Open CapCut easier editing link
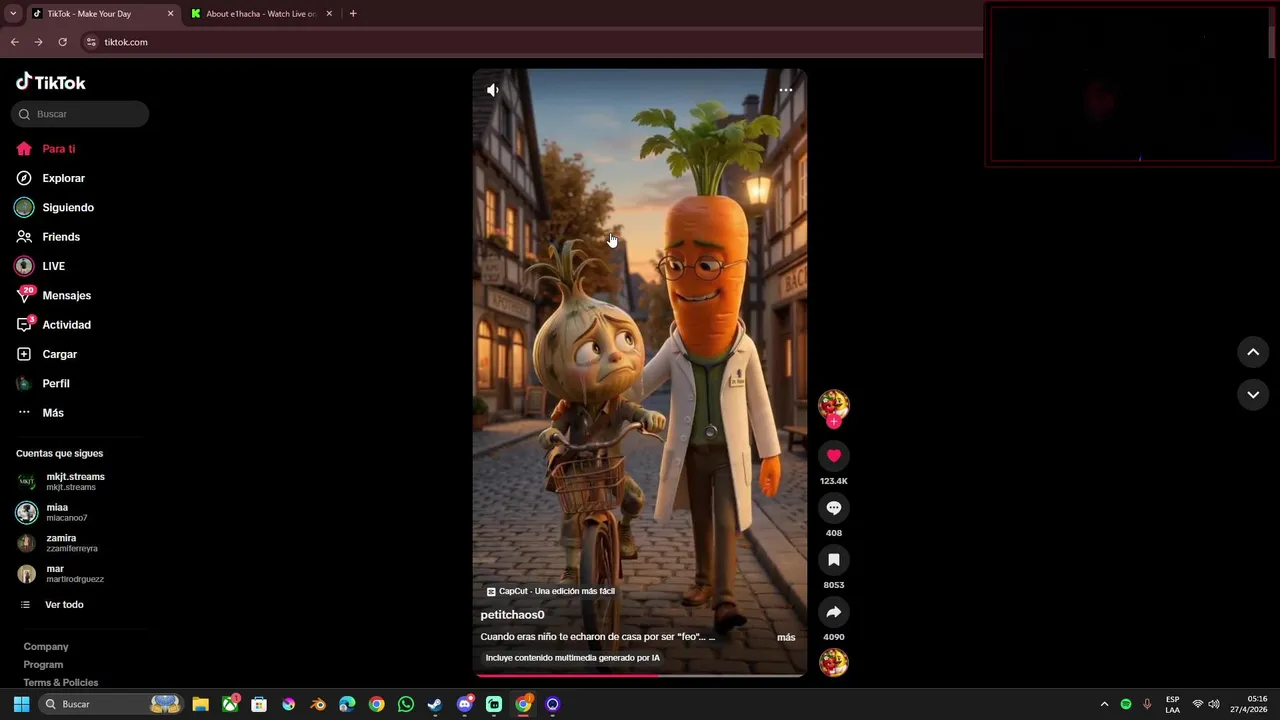The height and width of the screenshot is (720, 1280). (x=550, y=591)
